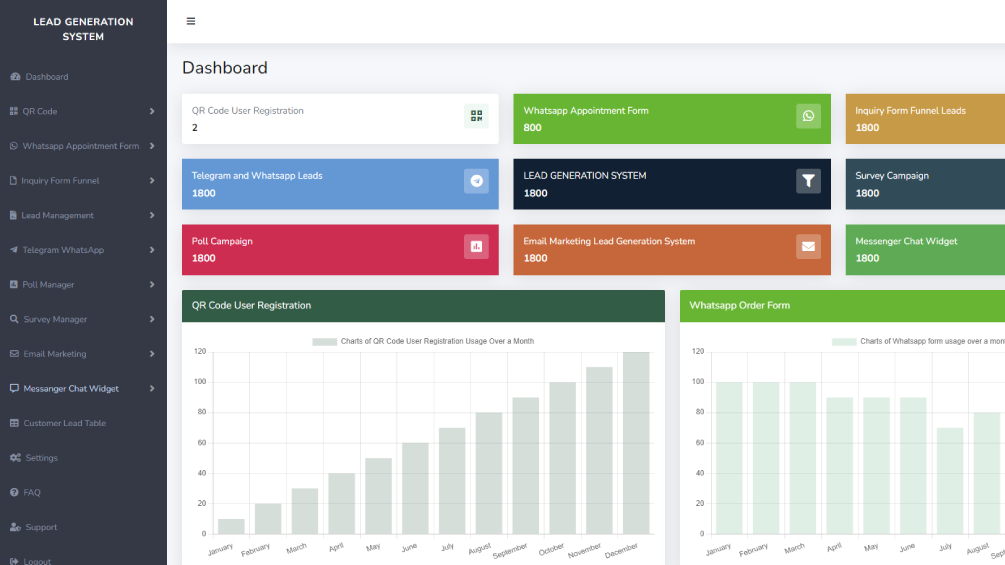This screenshot has width=1005, height=565.
Task: Click the July bar in Whatsapp Order Form chart
Action: tap(950, 481)
